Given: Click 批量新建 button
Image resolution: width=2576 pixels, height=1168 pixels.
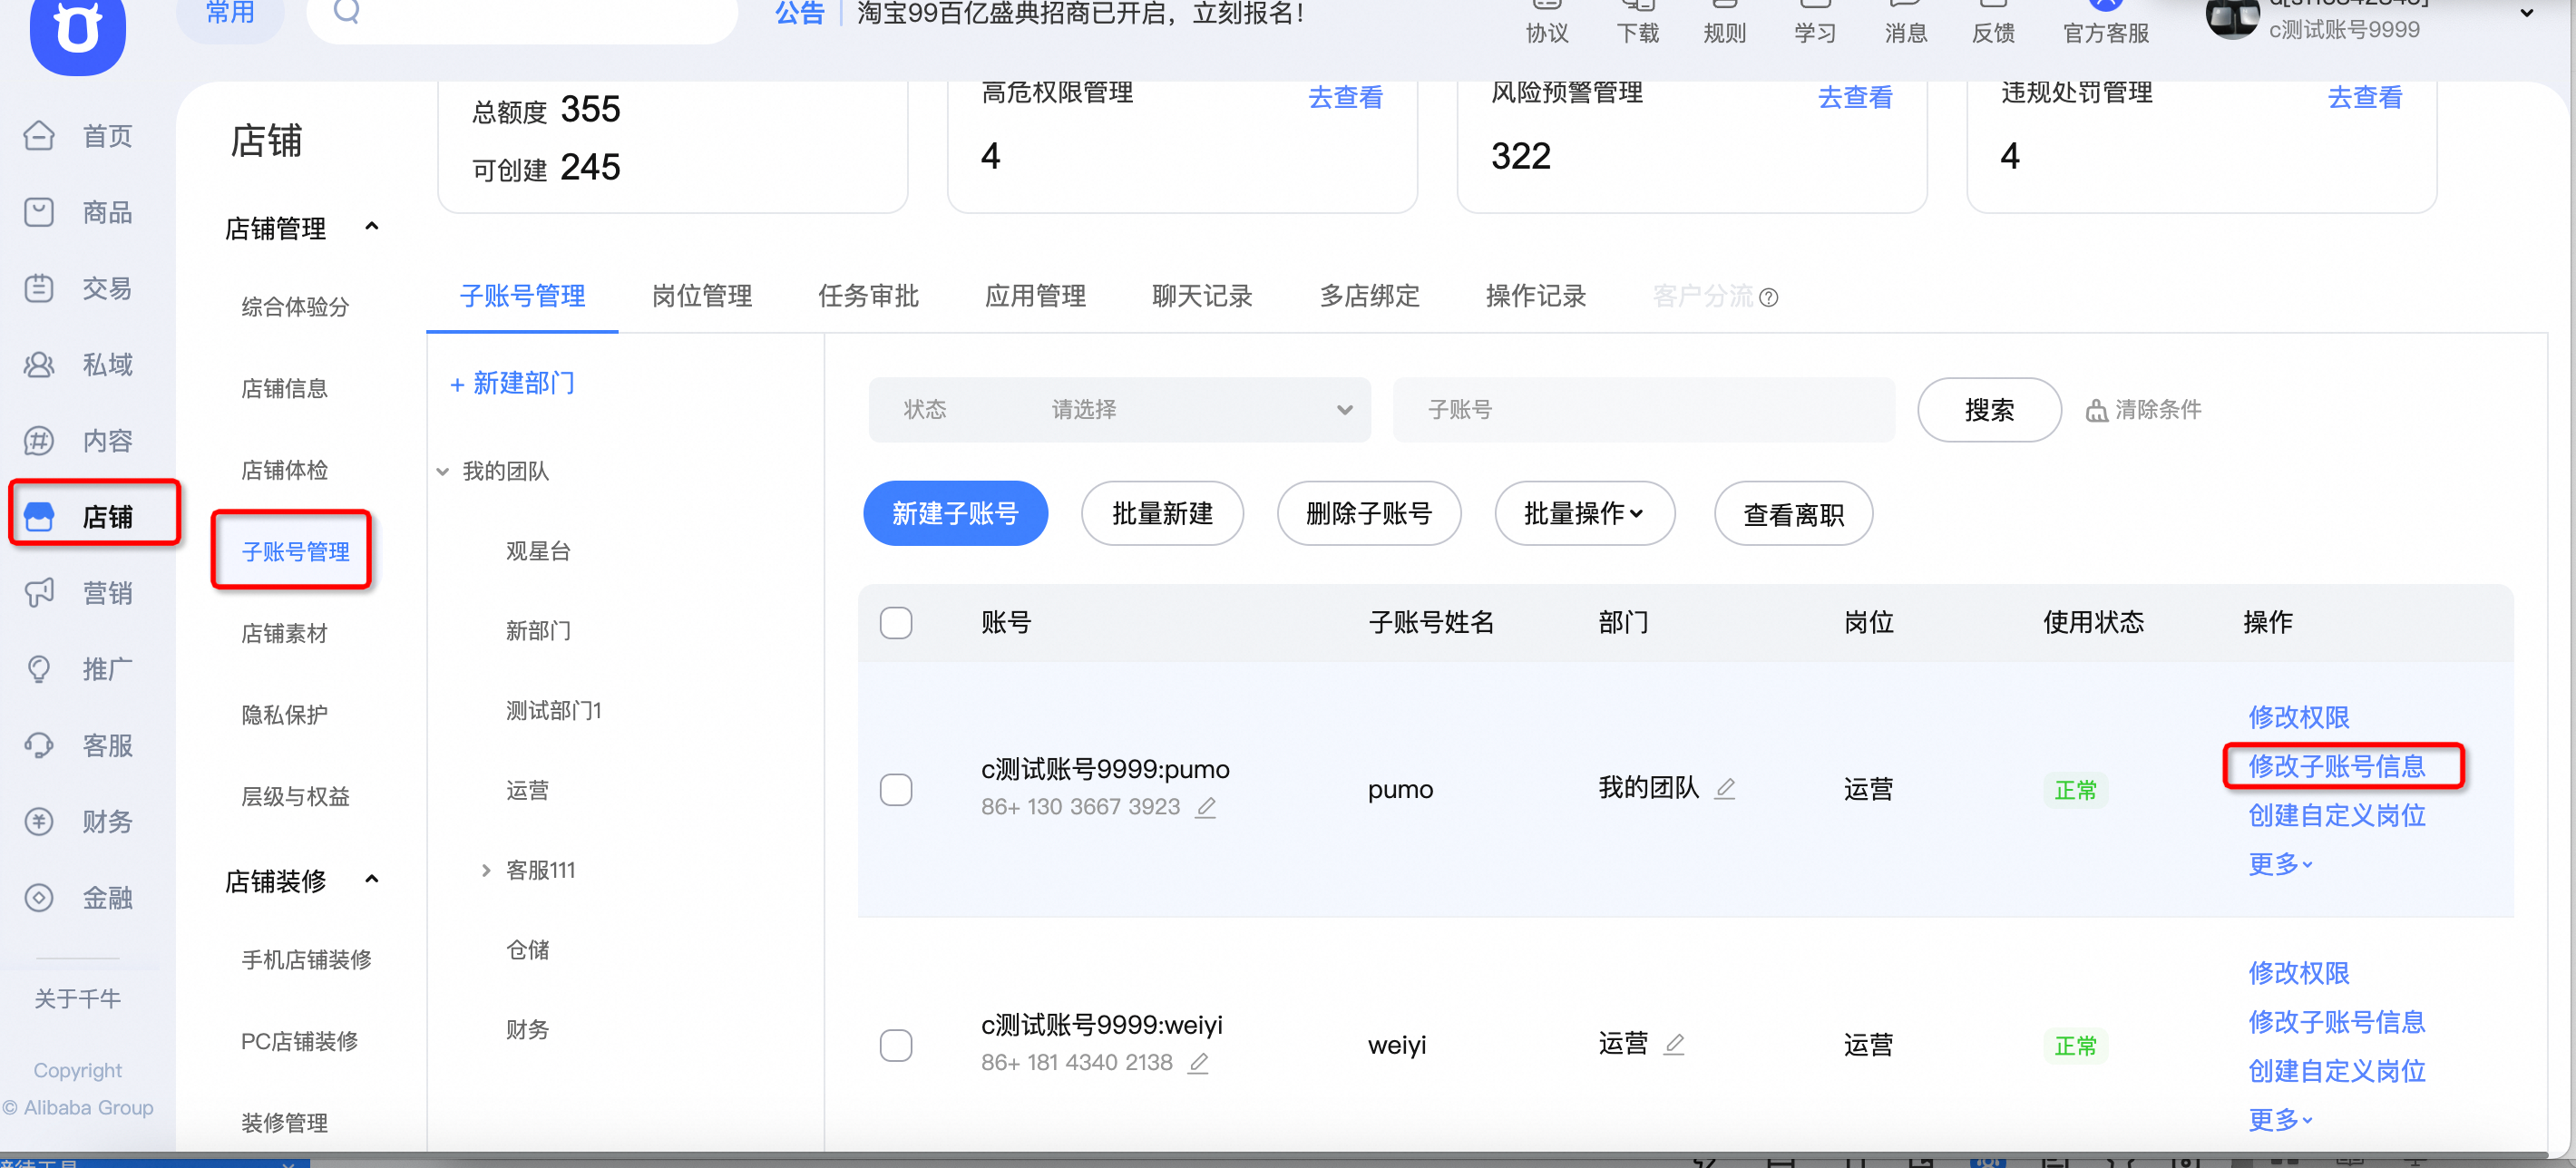Looking at the screenshot, I should pyautogui.click(x=1162, y=513).
